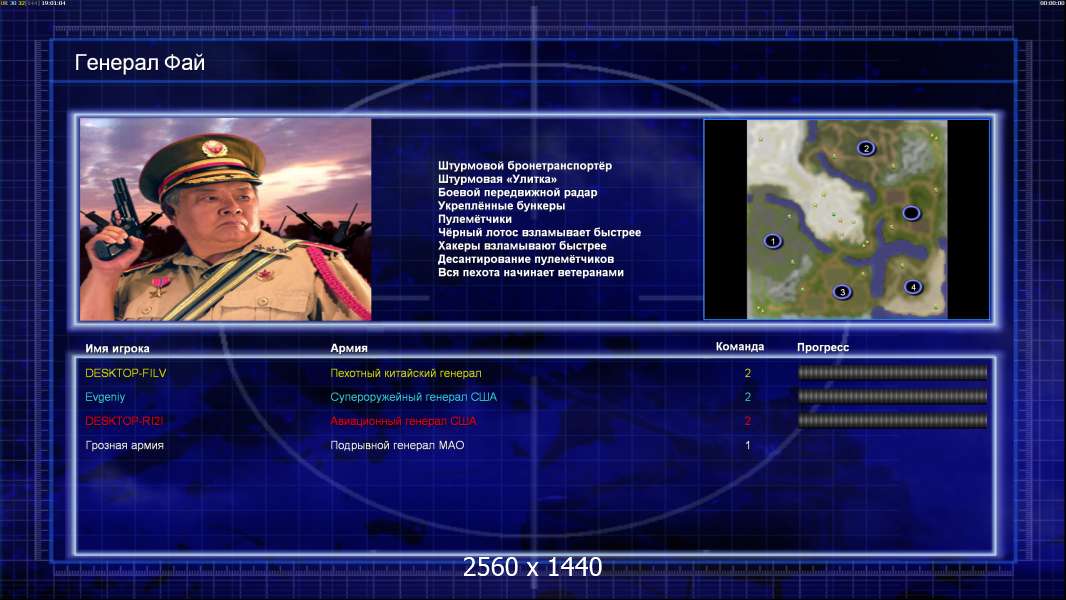Click the 'Команда' column header

pyautogui.click(x=740, y=347)
